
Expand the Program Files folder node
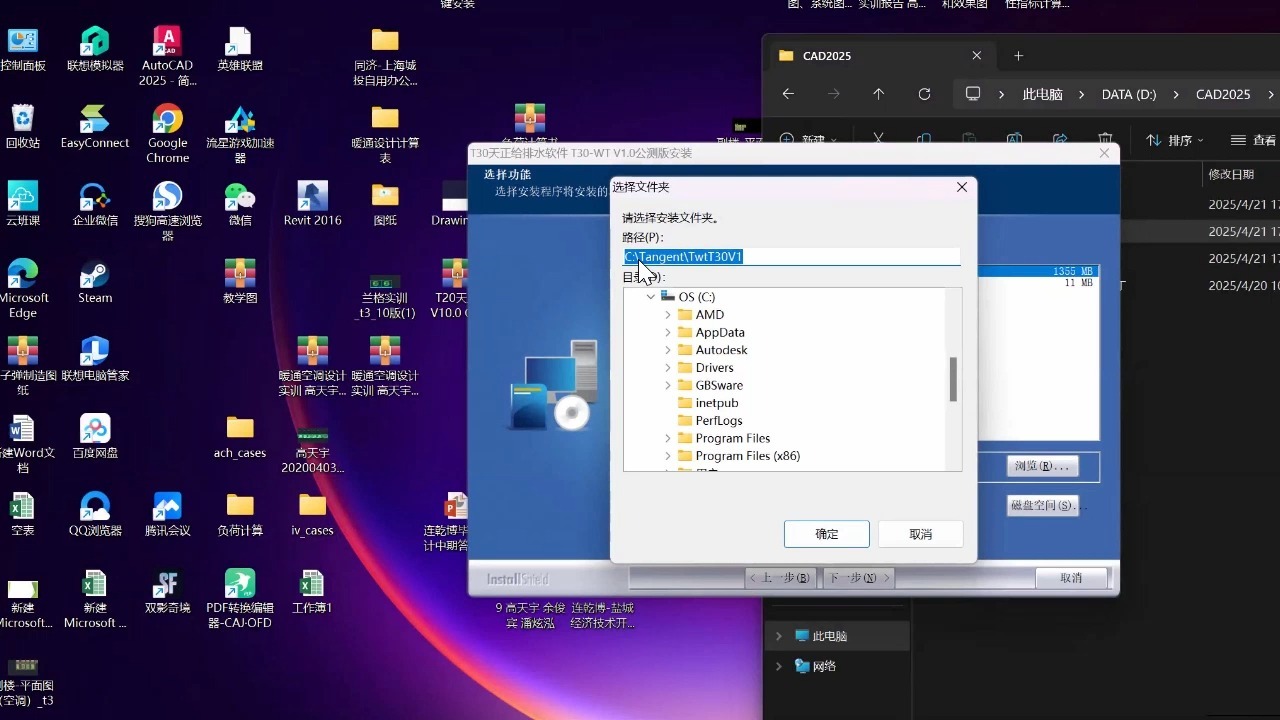point(668,438)
